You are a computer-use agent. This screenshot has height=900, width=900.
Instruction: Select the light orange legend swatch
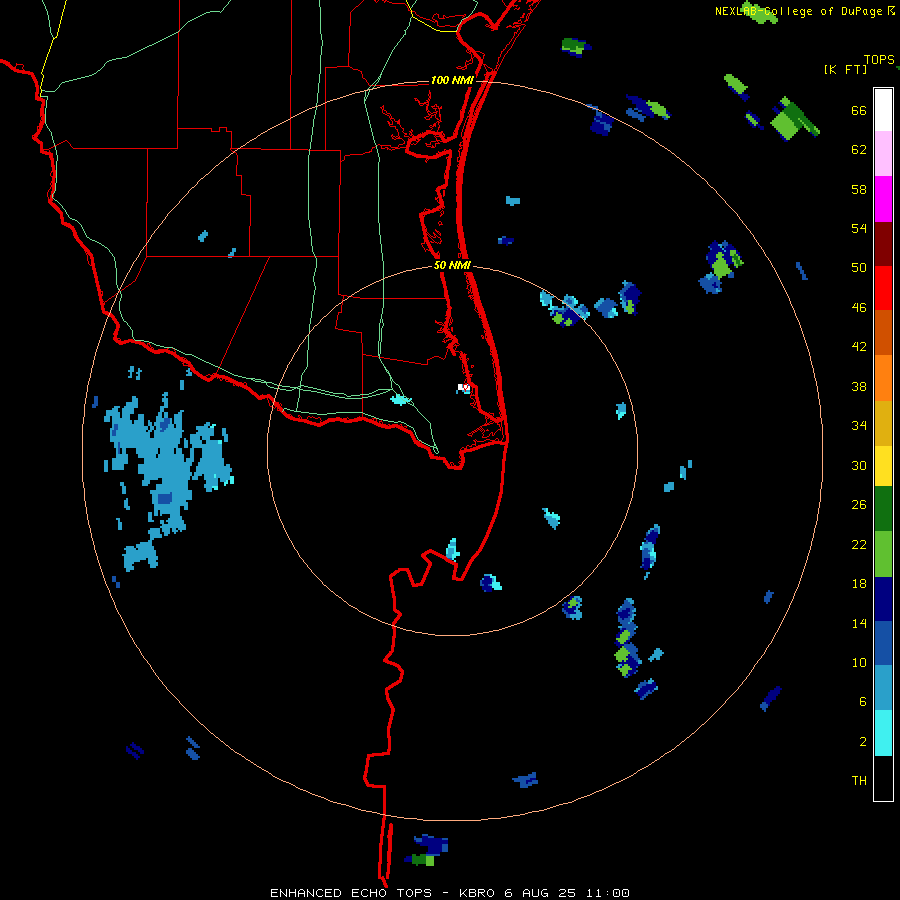[883, 378]
